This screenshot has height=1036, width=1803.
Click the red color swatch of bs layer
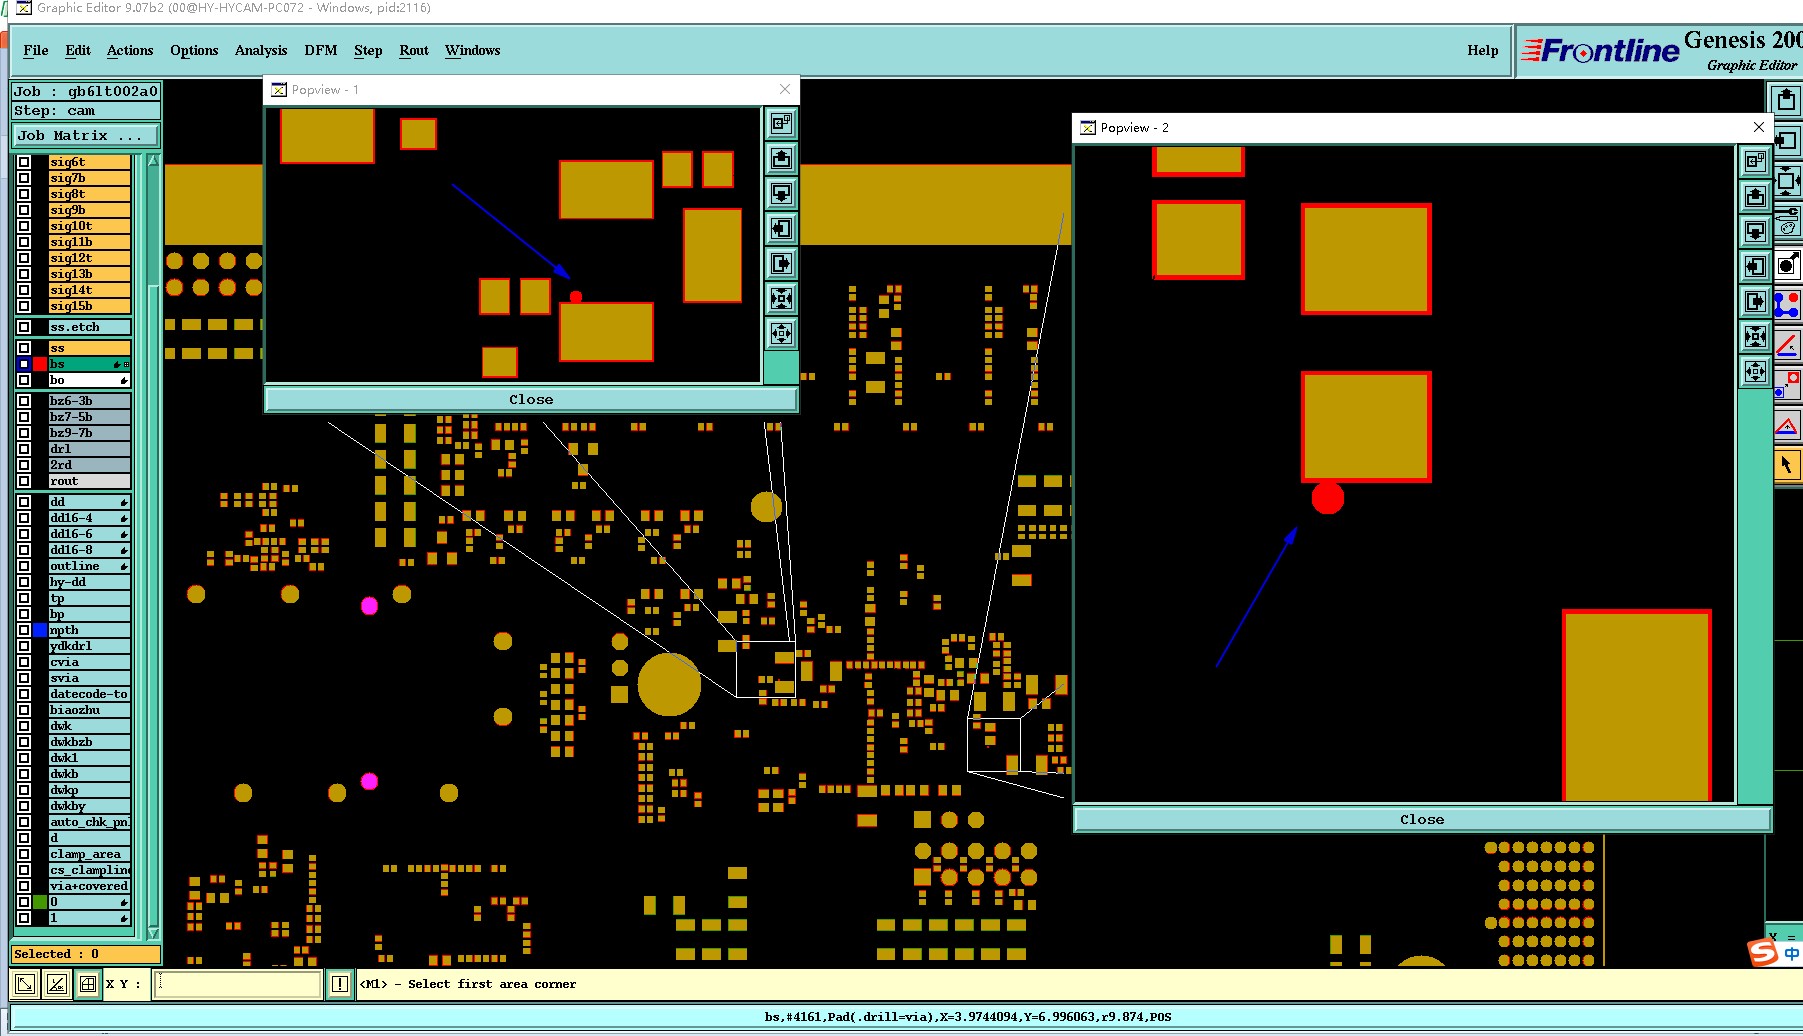point(40,364)
